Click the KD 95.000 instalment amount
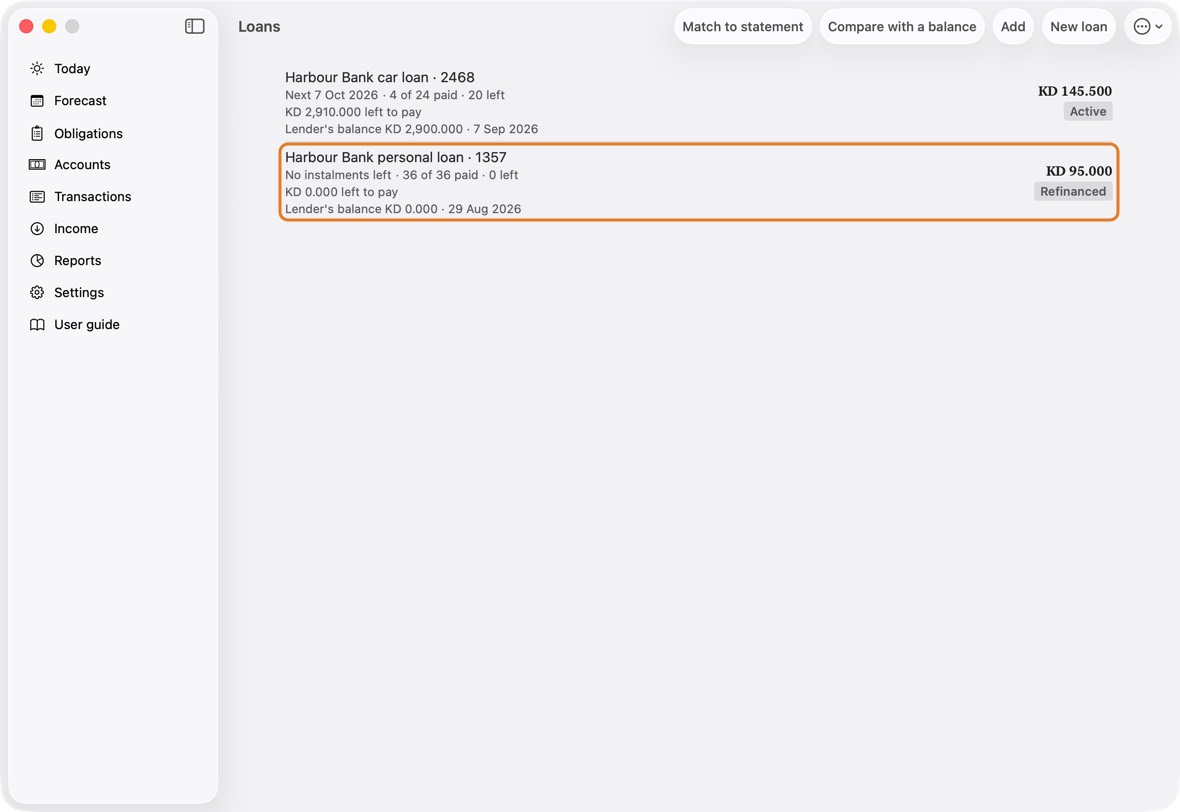This screenshot has width=1180, height=812. coord(1078,171)
